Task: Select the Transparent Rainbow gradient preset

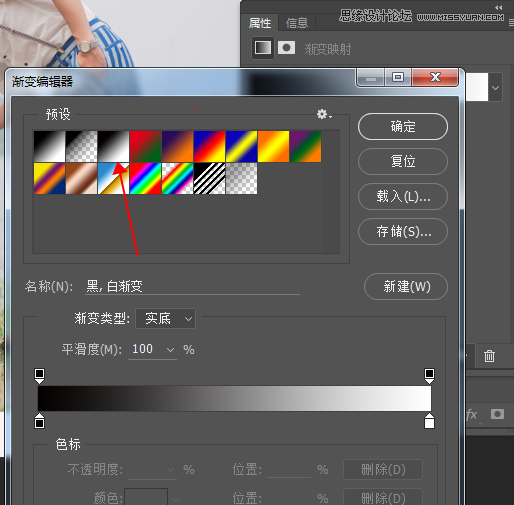Action: tap(177, 178)
